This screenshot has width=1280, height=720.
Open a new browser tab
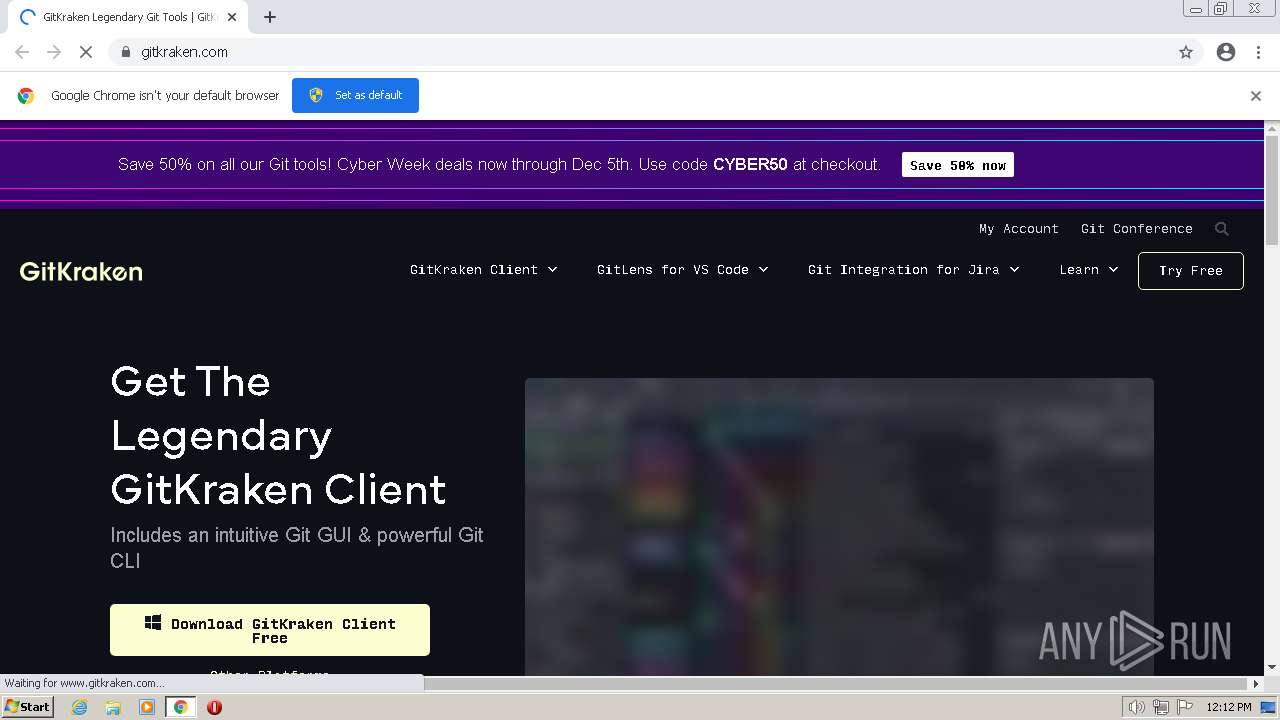pos(270,17)
